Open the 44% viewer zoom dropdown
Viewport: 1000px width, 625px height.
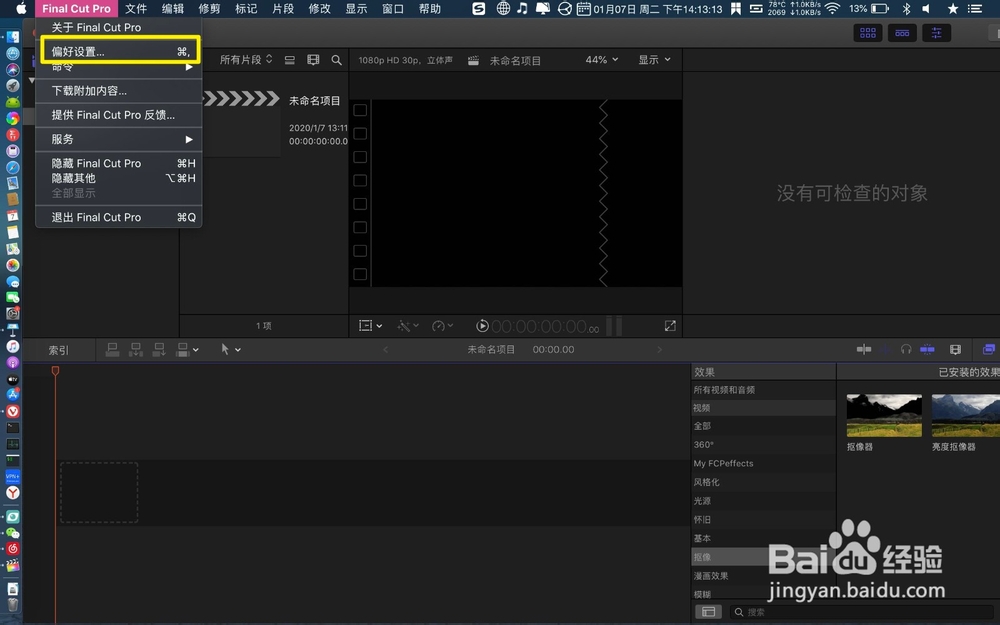[x=601, y=59]
